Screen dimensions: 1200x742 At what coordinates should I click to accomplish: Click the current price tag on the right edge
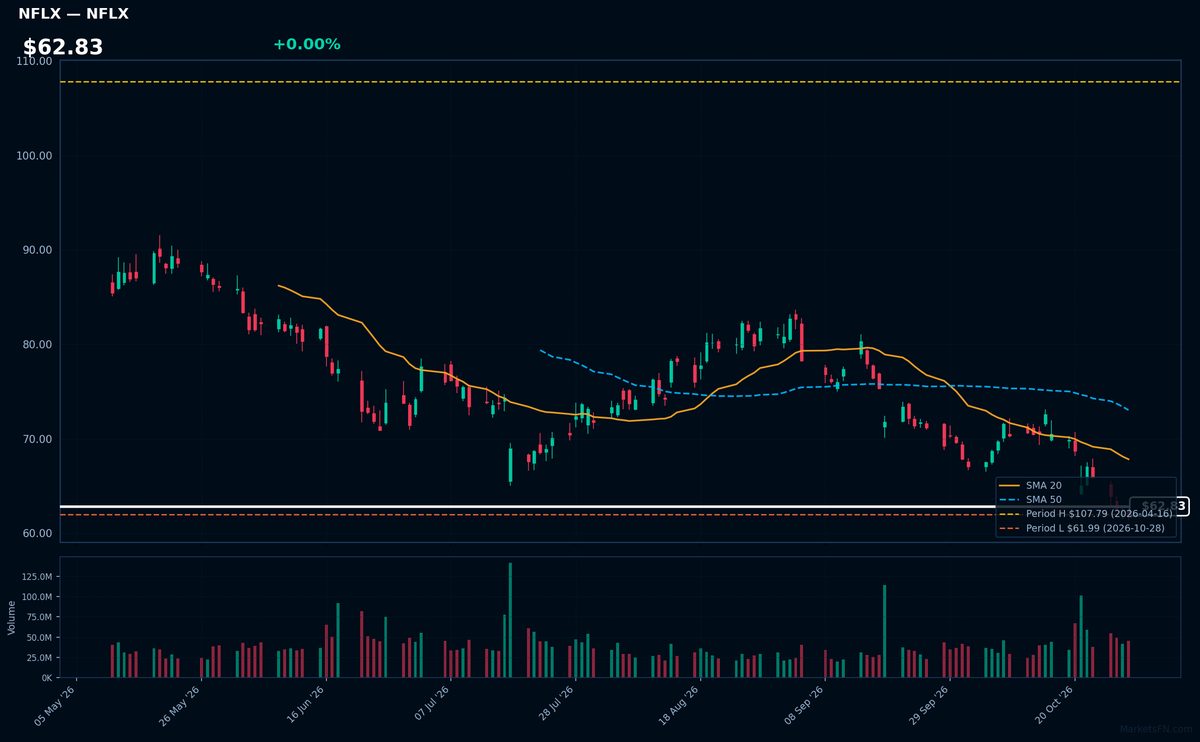[x=1159, y=507]
